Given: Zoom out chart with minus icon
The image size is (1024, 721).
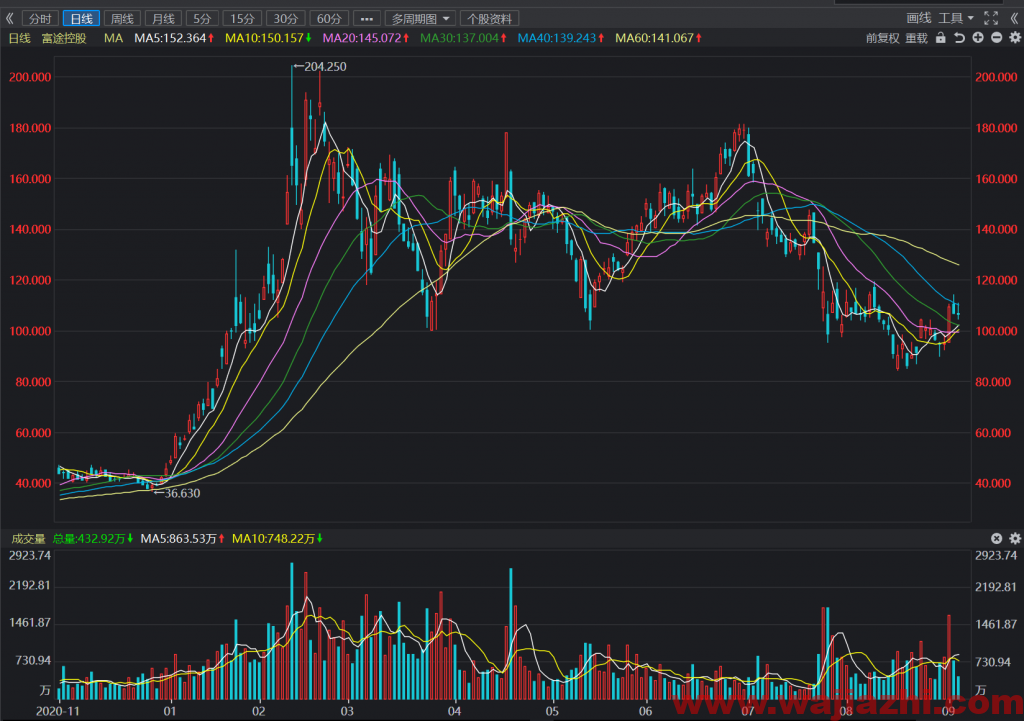Looking at the screenshot, I should (x=997, y=38).
